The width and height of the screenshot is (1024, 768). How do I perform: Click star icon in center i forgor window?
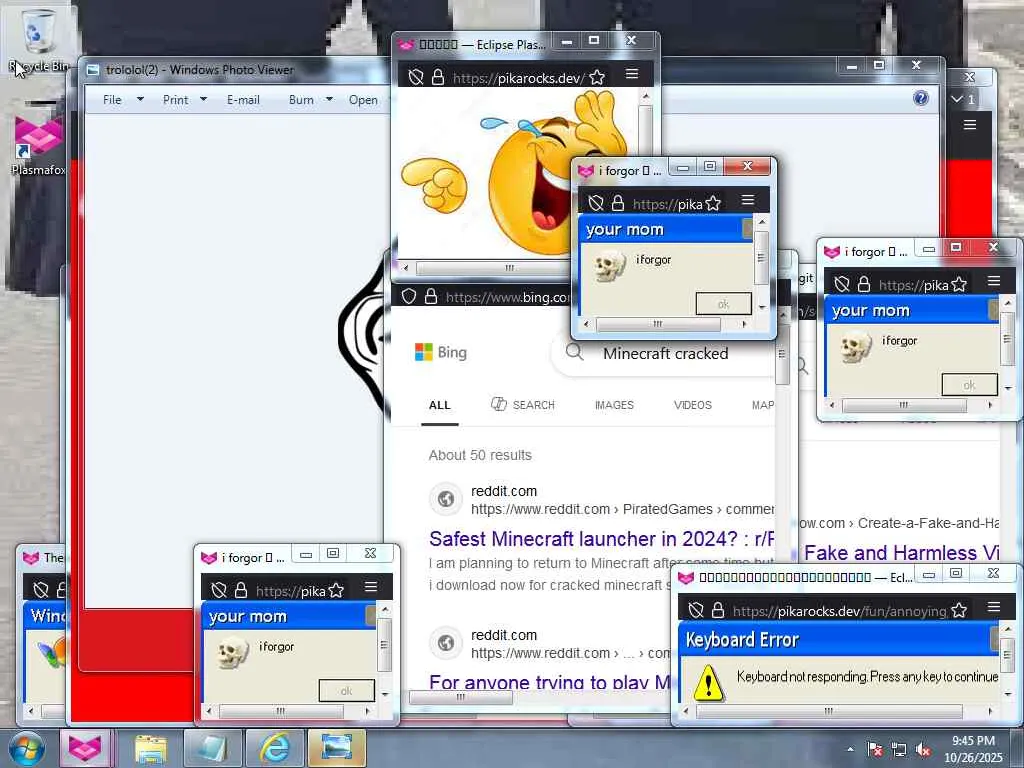[x=713, y=204]
